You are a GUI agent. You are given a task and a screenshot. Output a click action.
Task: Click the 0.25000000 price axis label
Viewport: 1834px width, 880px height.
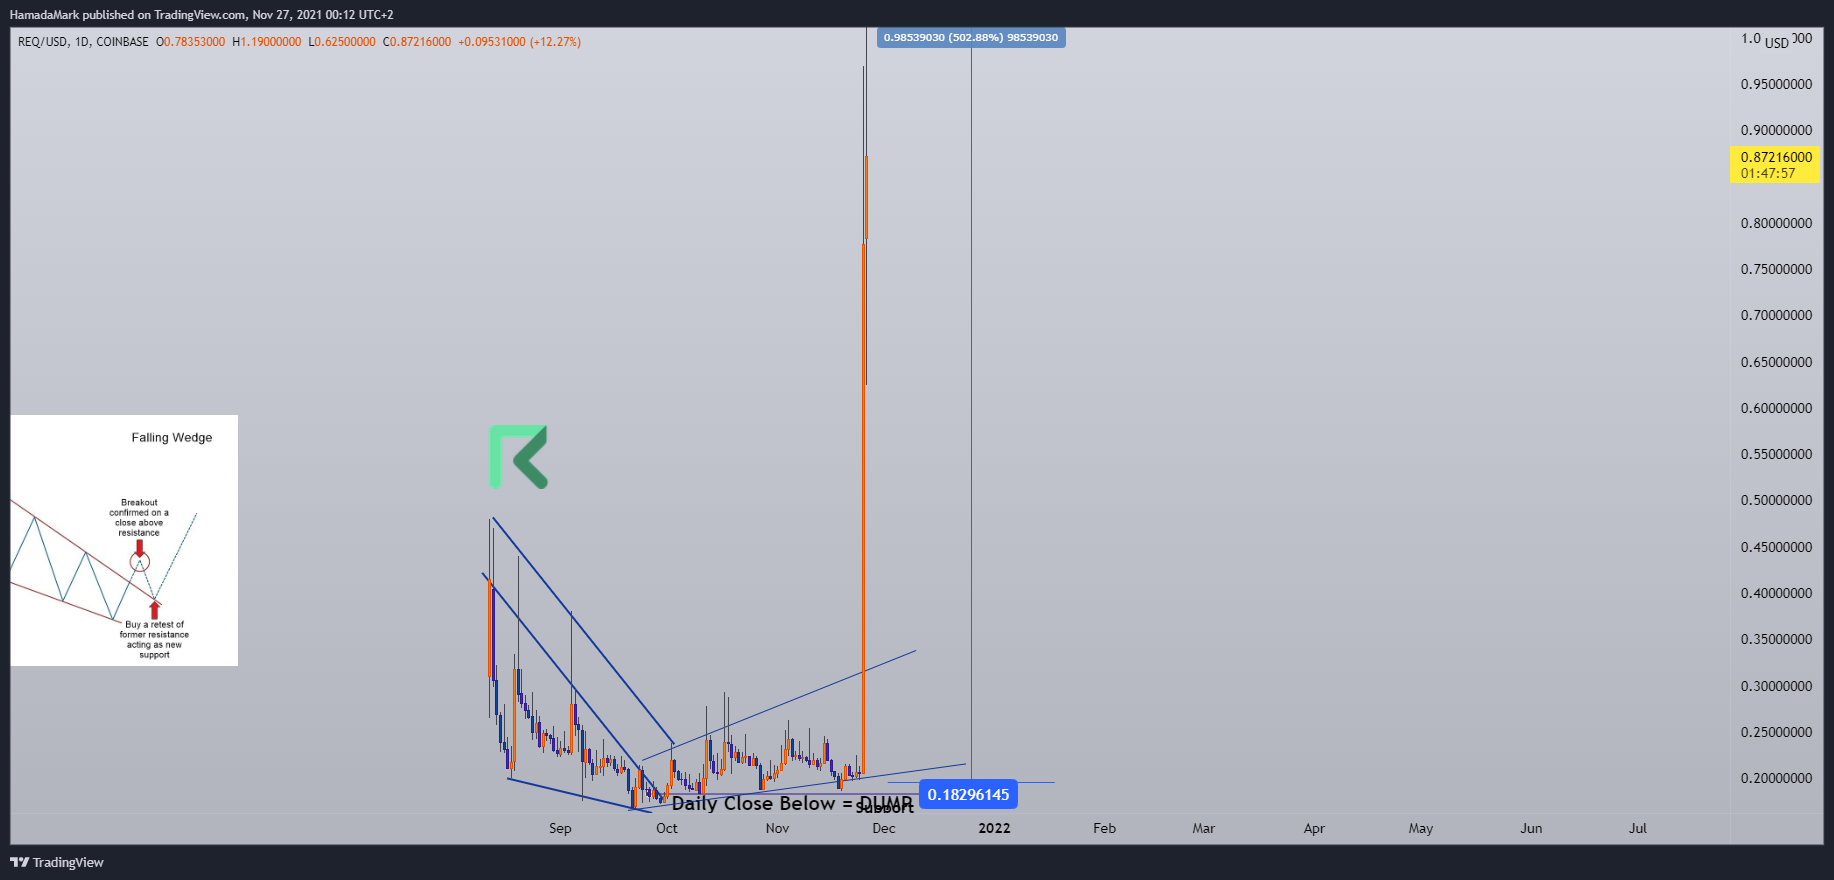[1776, 732]
